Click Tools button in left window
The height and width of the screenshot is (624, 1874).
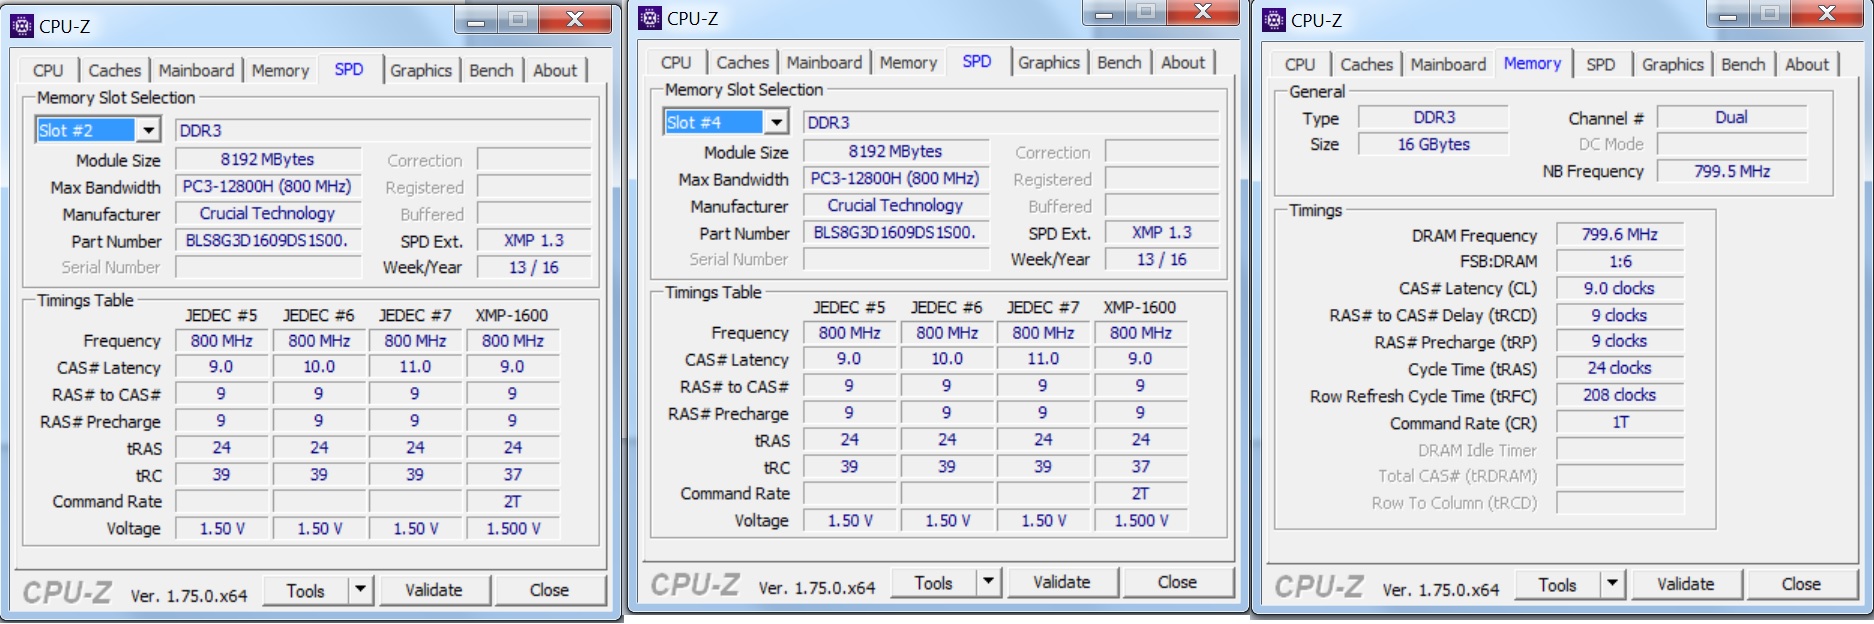click(x=306, y=590)
